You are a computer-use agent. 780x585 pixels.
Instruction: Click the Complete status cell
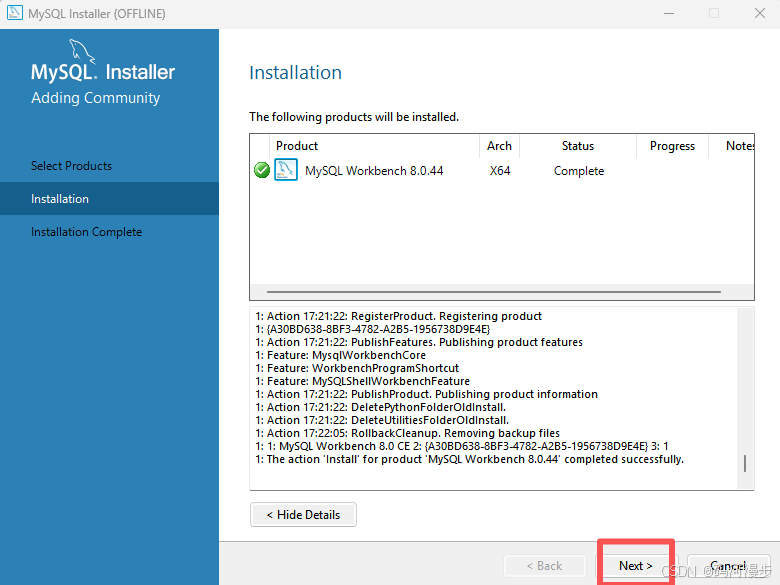[579, 171]
